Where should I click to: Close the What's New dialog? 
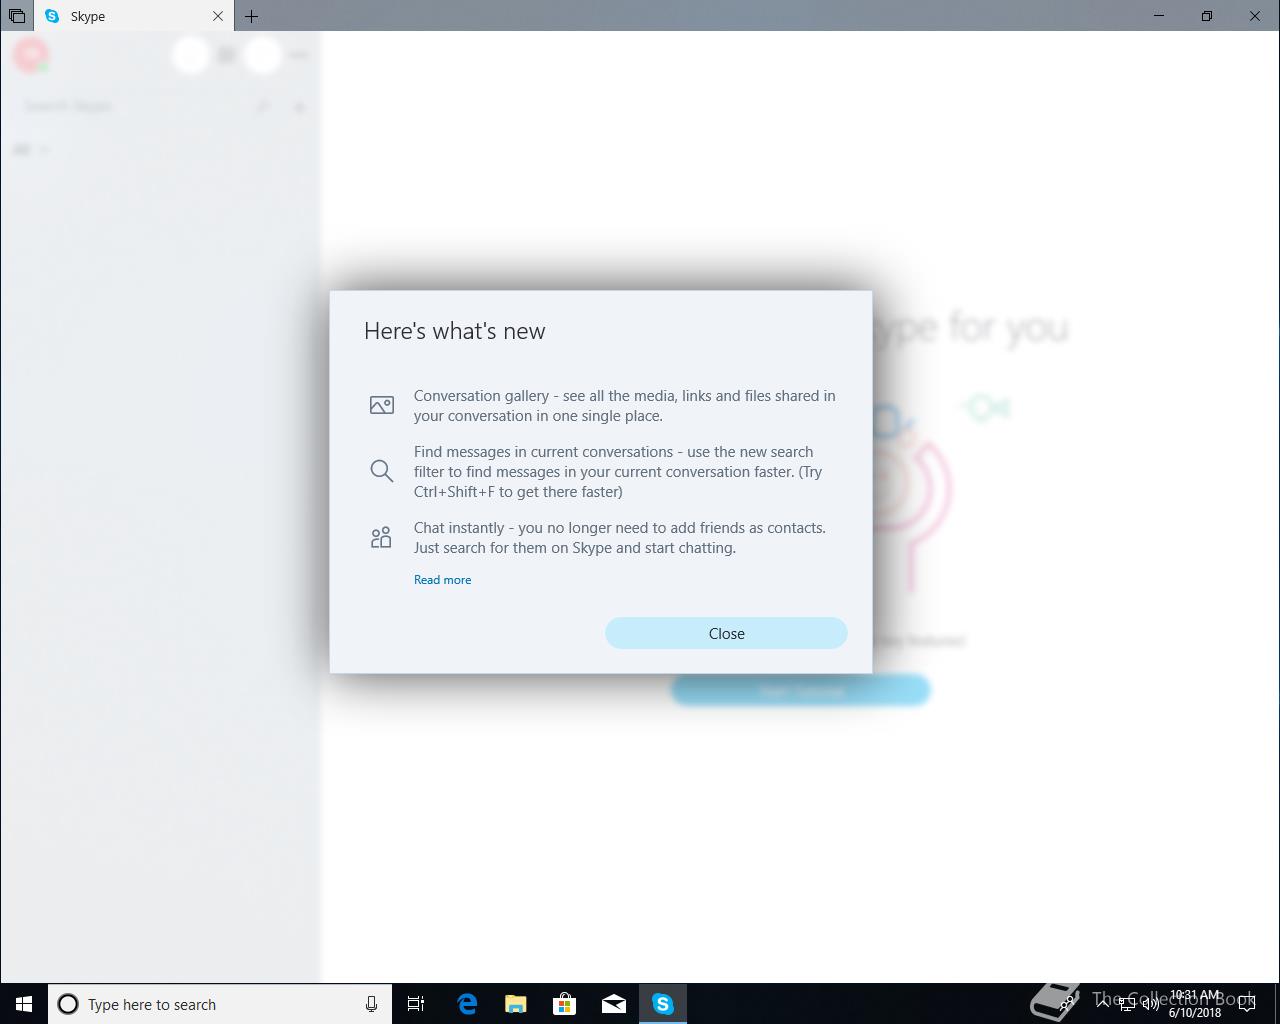coord(726,633)
